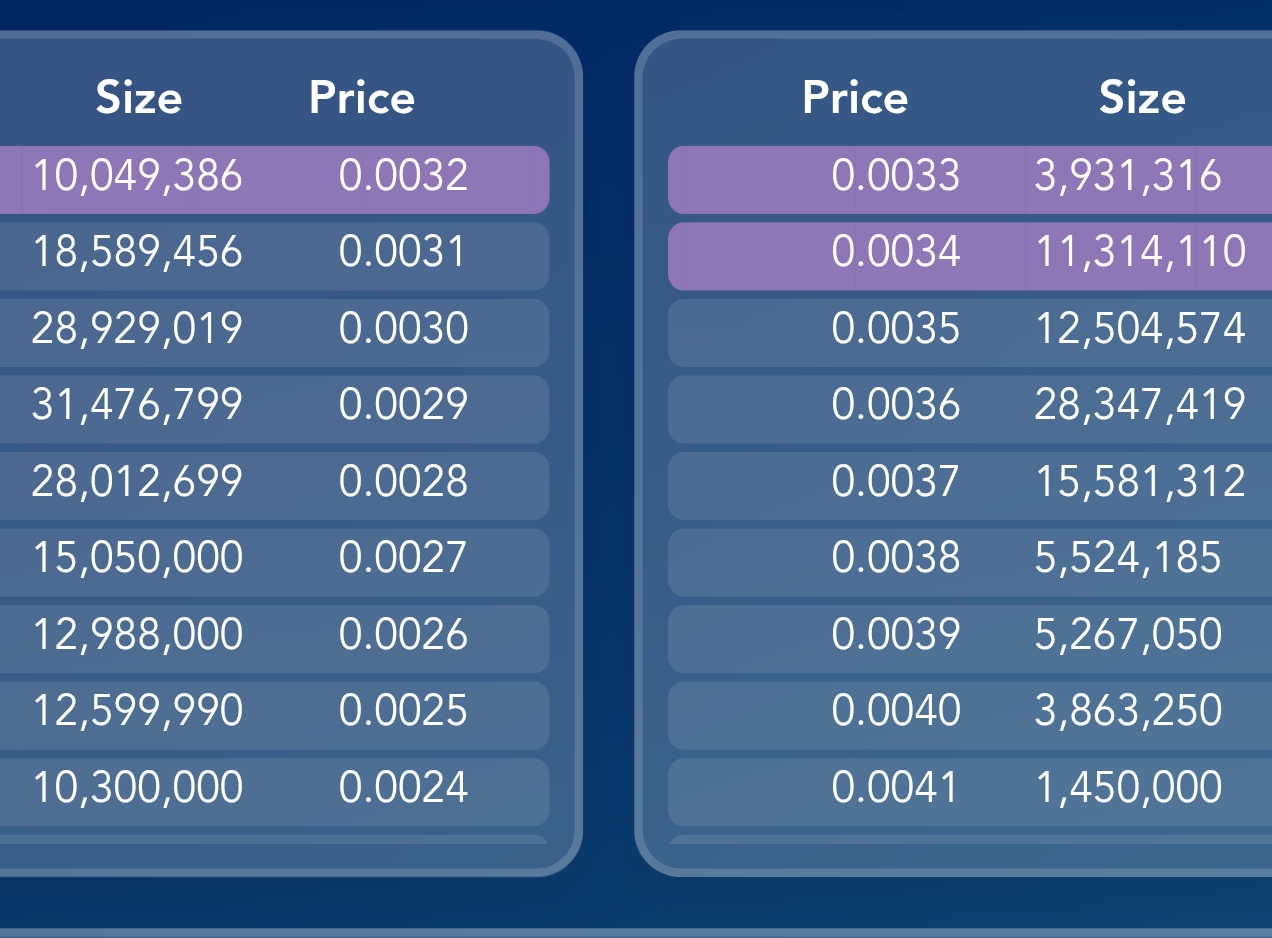Image resolution: width=1272 pixels, height=938 pixels.
Task: Click the ask size 5,524,185
Action: 1128,558
